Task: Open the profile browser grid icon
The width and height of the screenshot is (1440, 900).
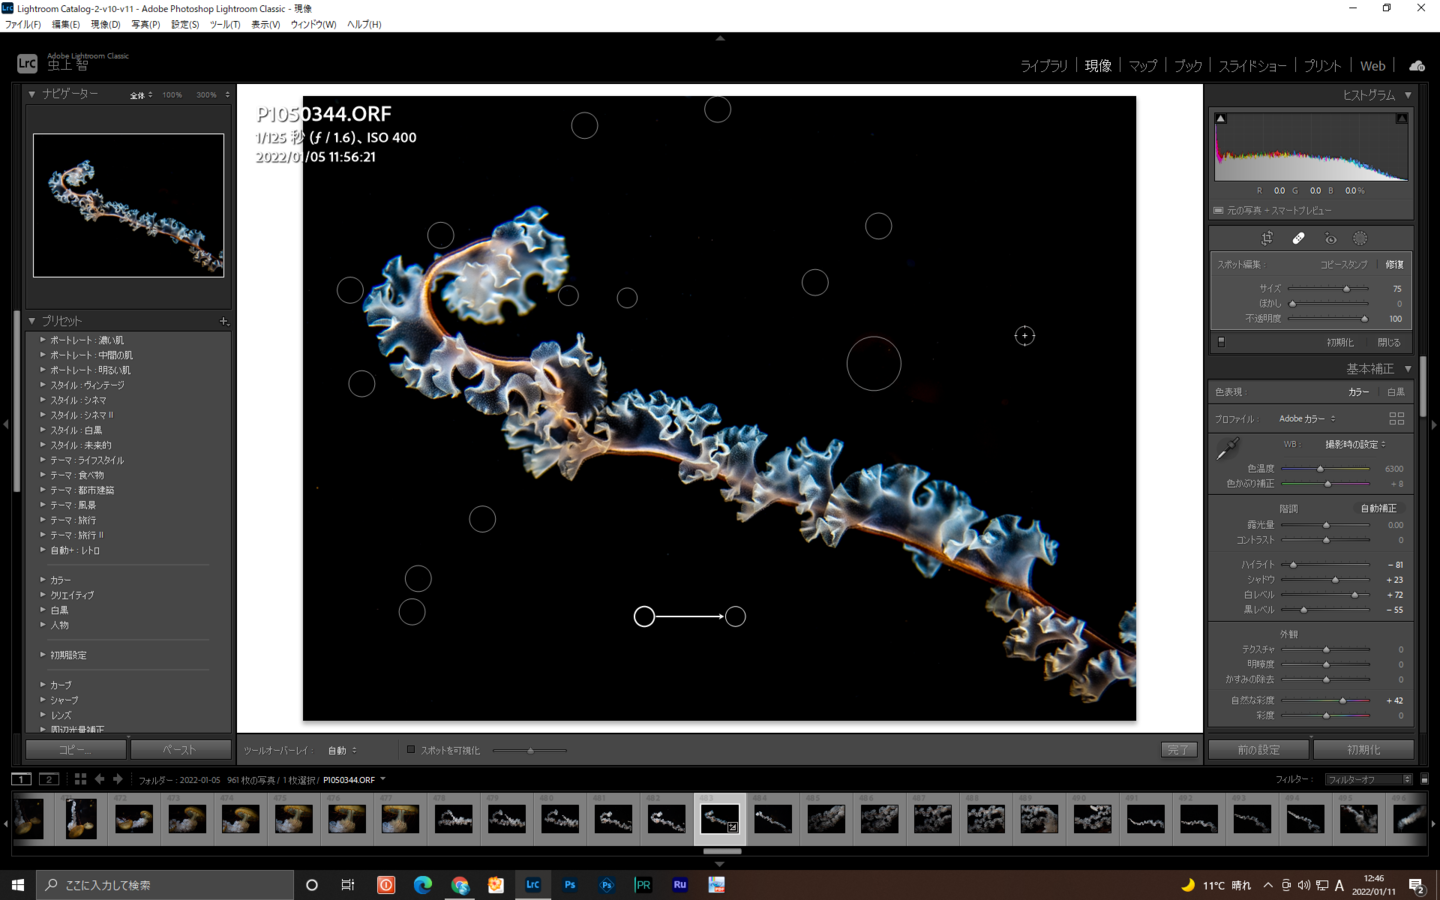Action: click(x=1396, y=419)
